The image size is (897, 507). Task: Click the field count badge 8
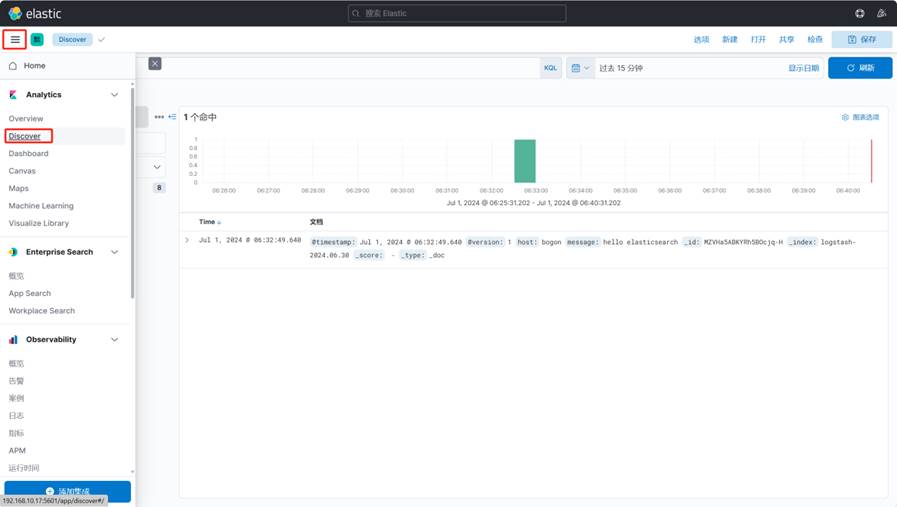tap(159, 188)
